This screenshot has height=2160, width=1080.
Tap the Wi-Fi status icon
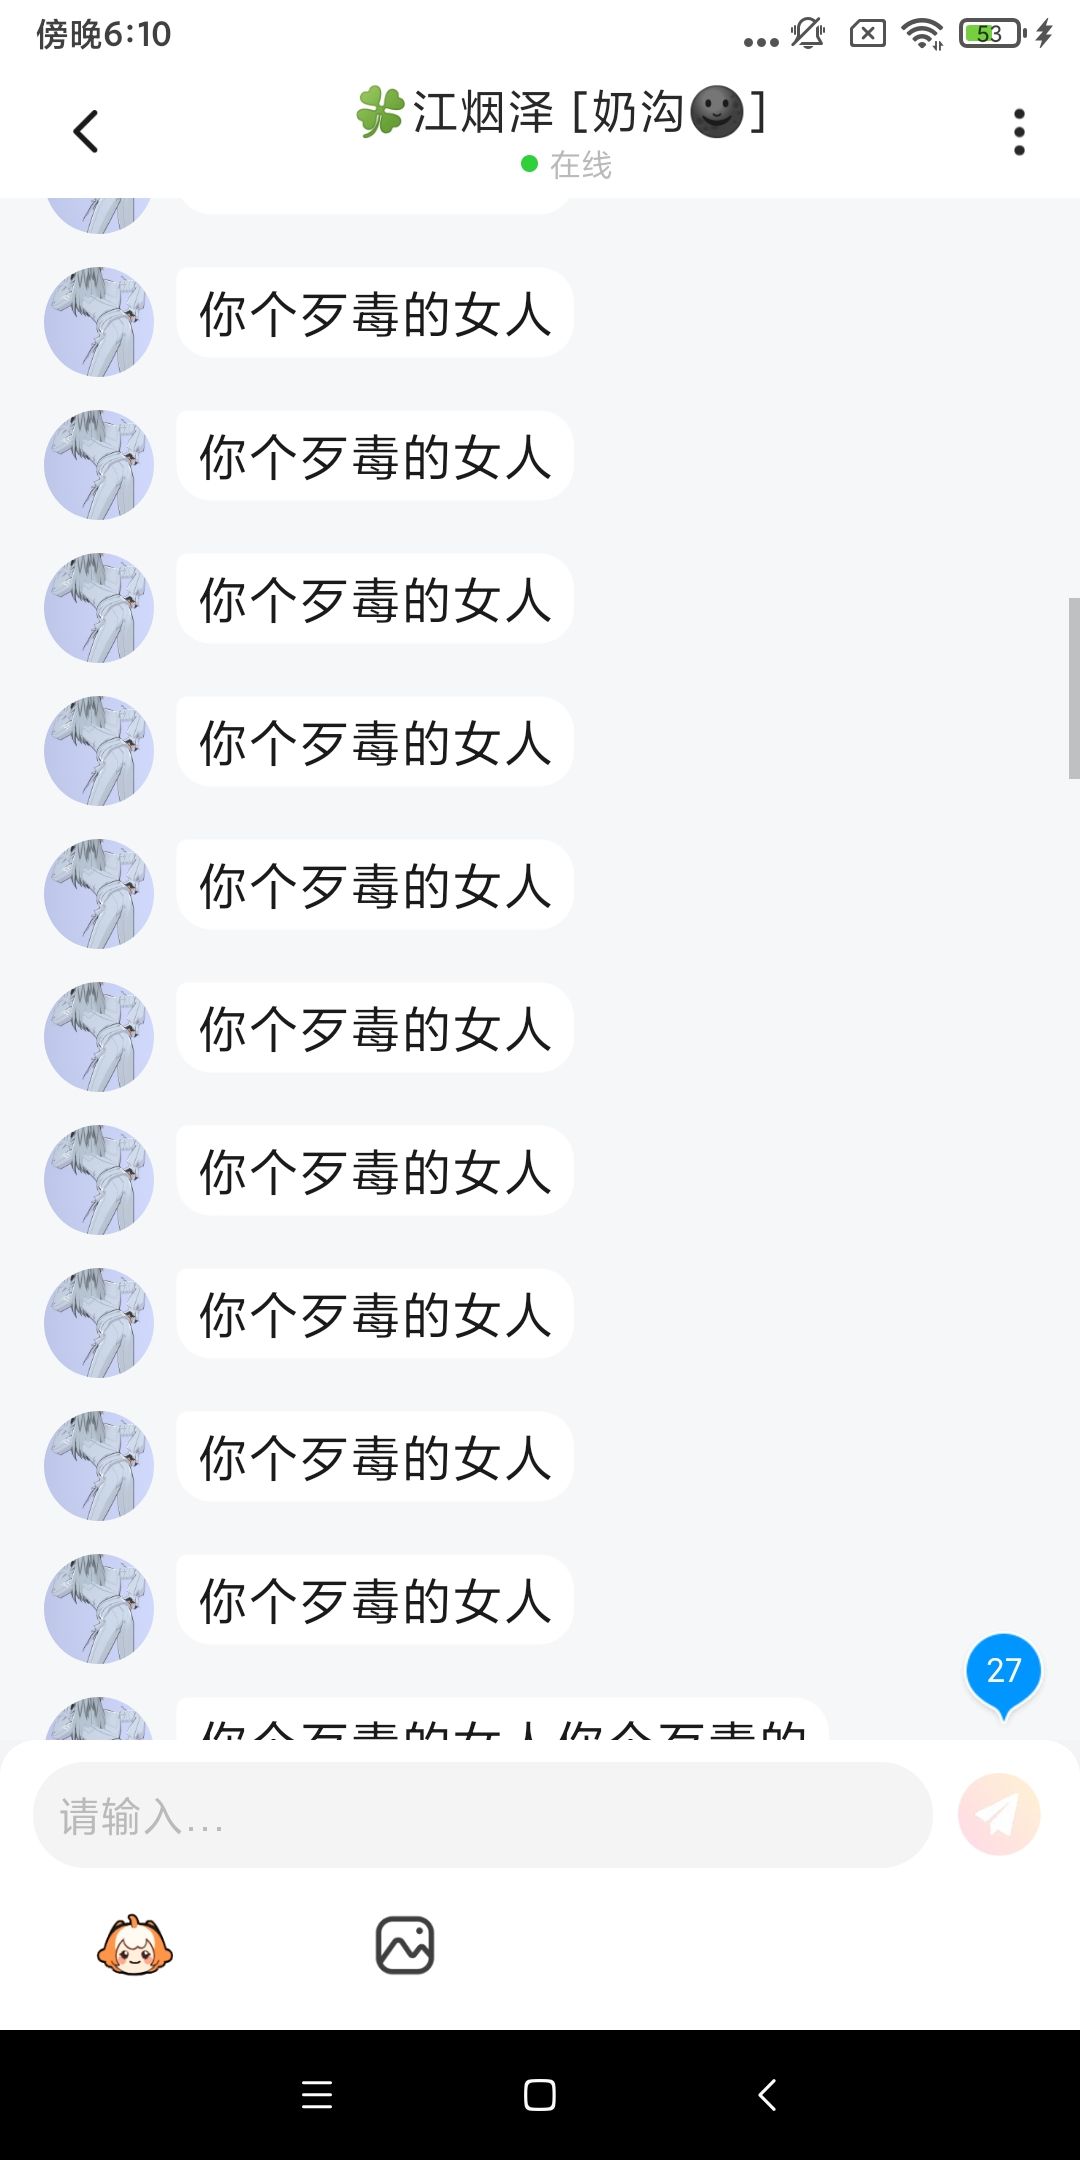point(922,34)
